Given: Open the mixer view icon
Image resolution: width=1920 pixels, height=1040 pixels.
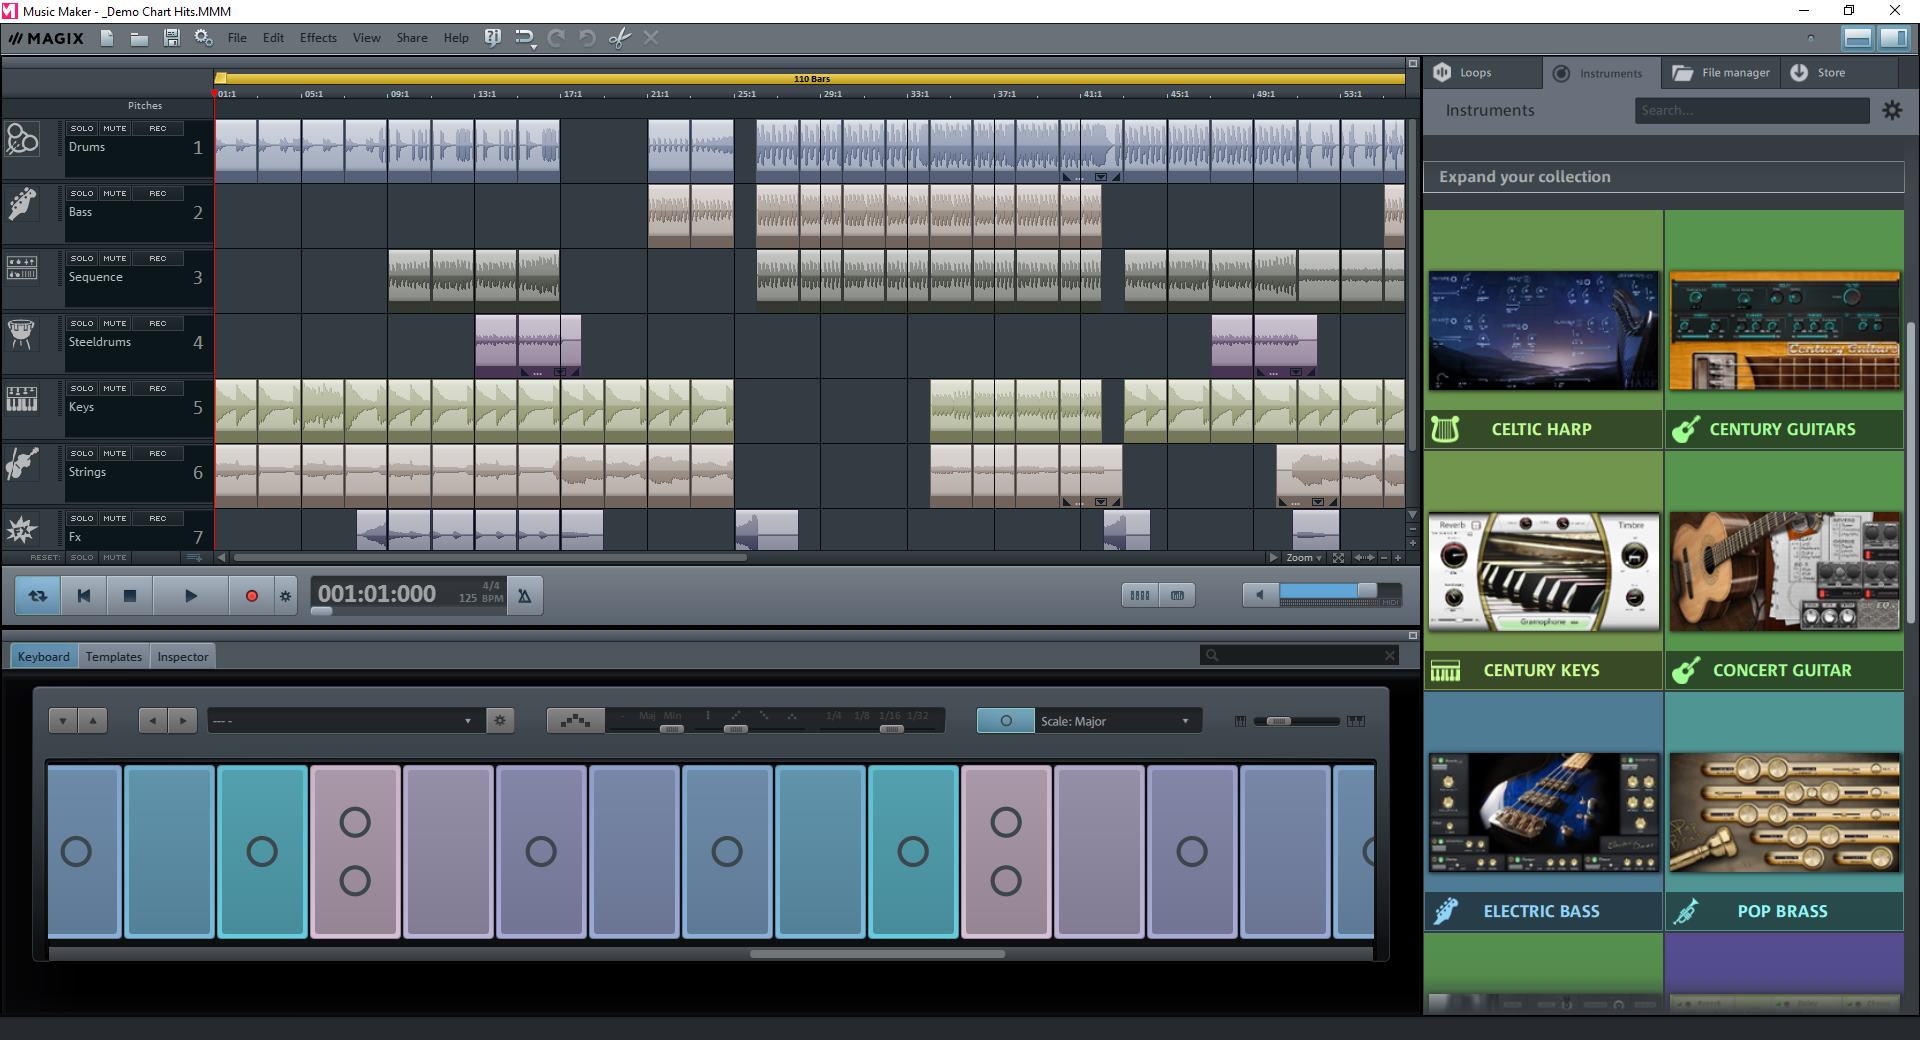Looking at the screenshot, I should pos(1139,595).
